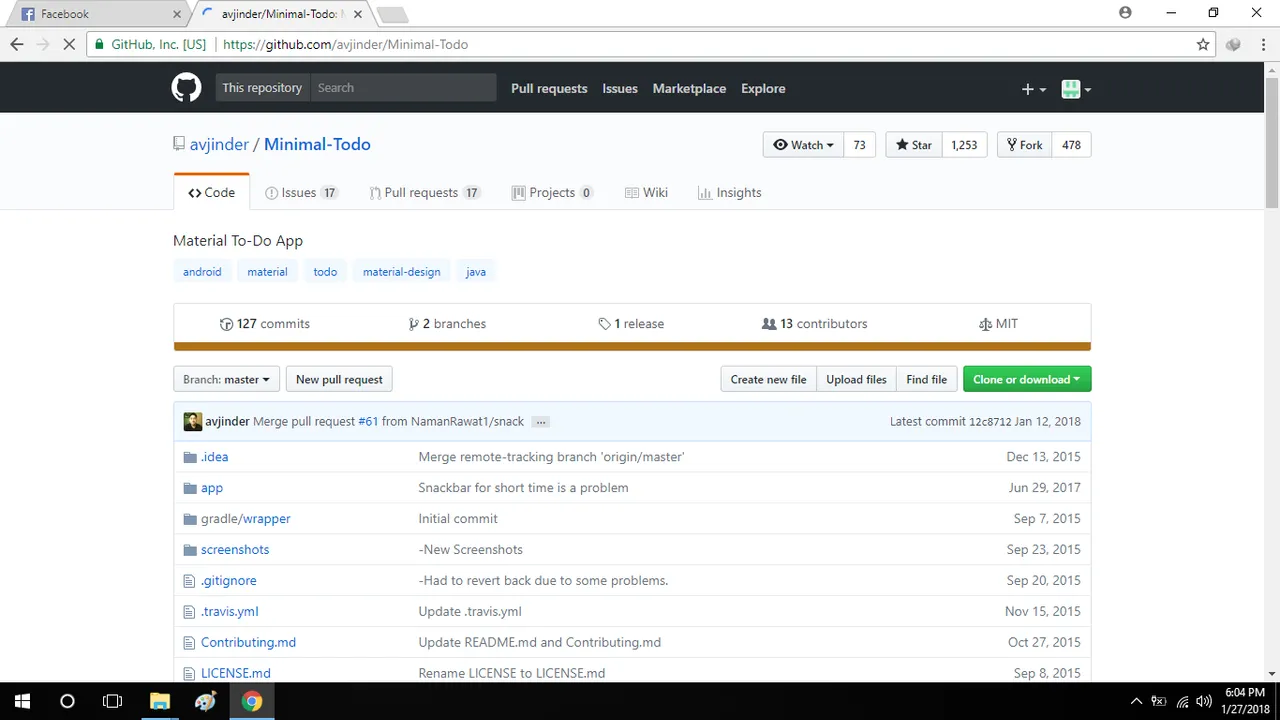Fork the repository
1280x720 pixels.
click(x=1024, y=145)
